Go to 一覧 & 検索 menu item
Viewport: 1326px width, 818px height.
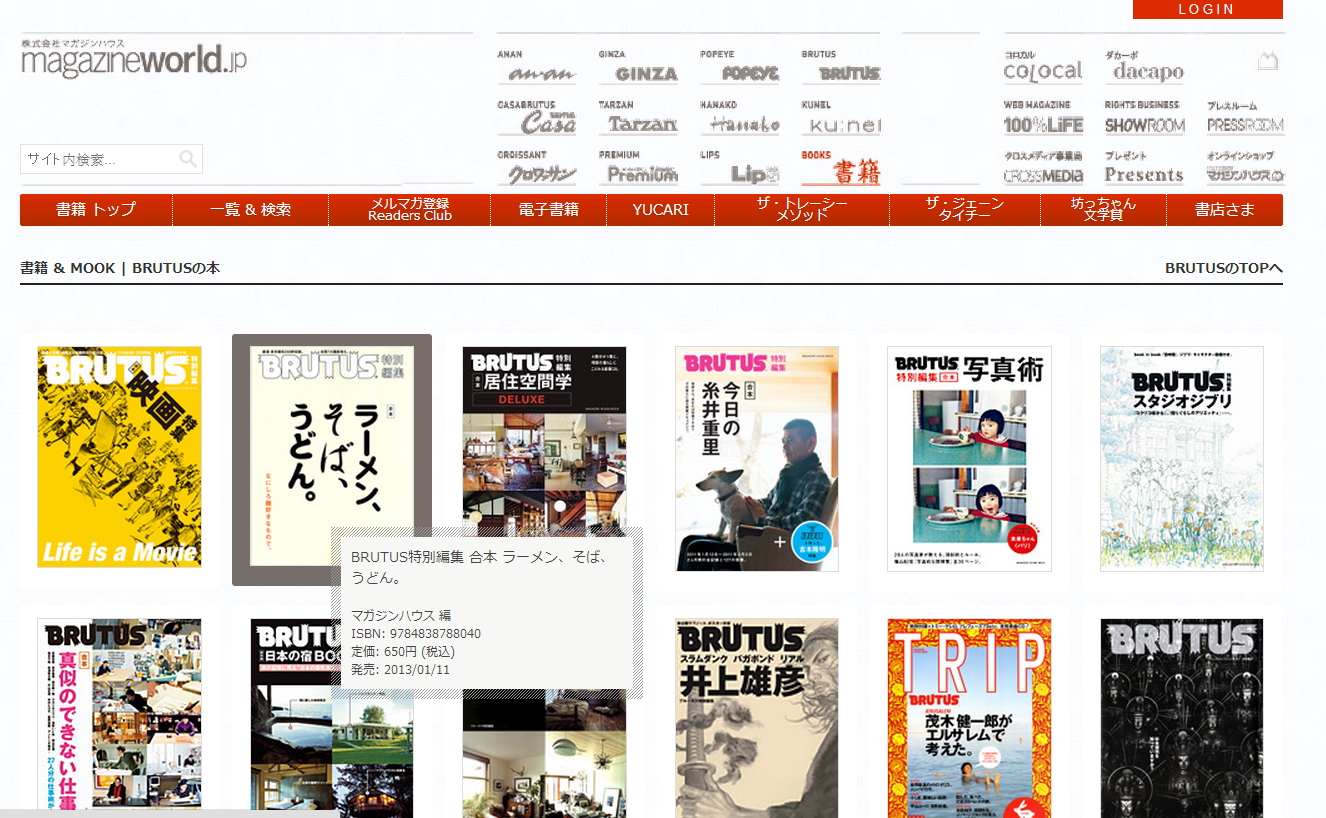tap(251, 210)
